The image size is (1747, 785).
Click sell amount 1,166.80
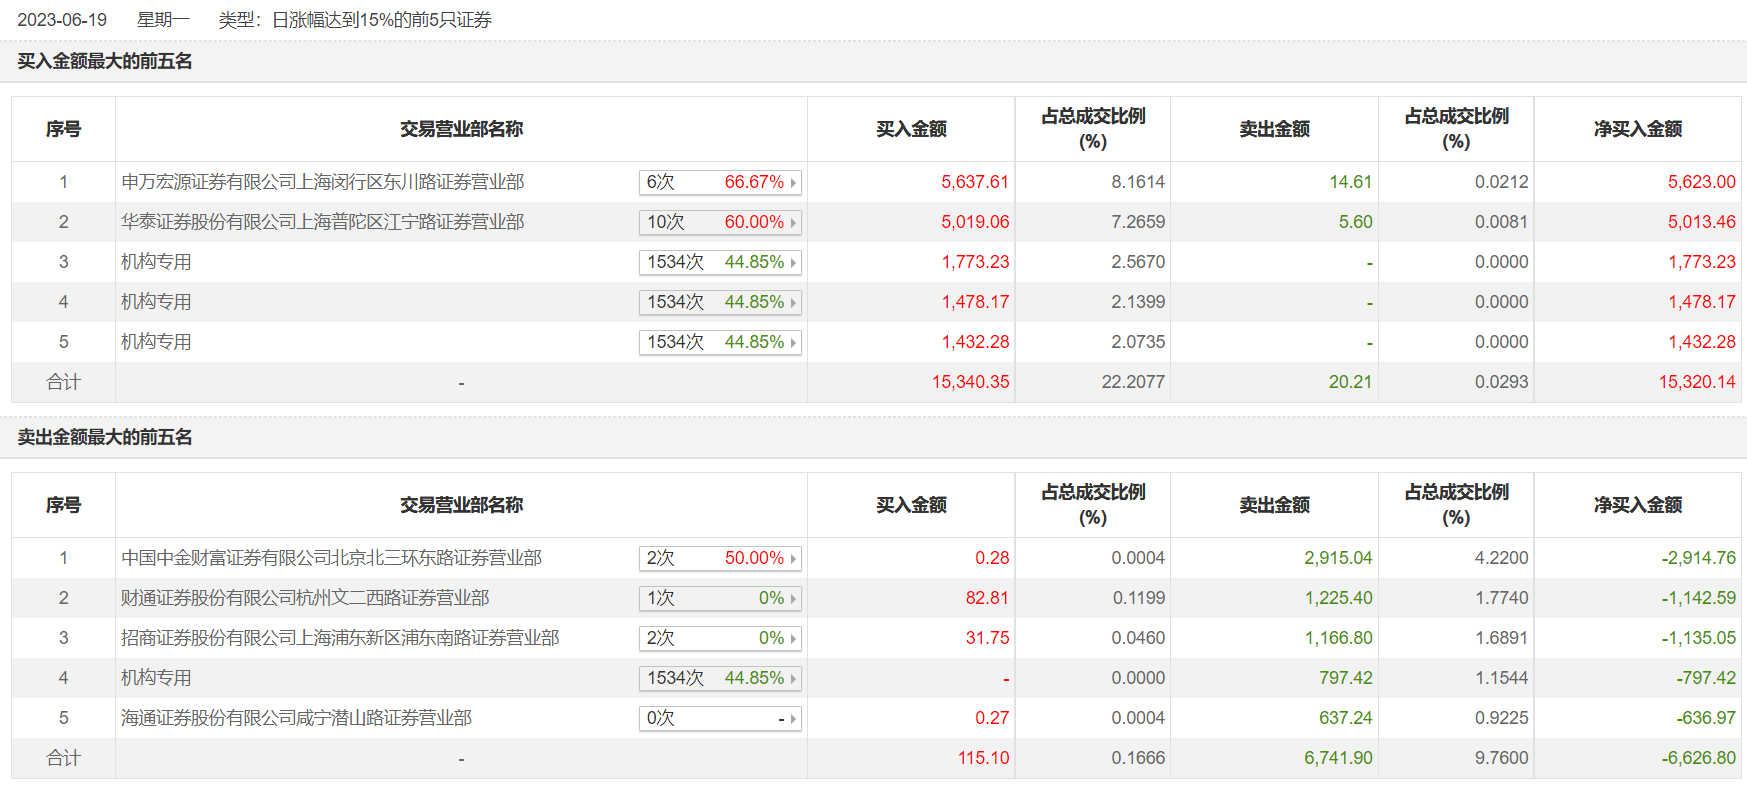pos(1338,638)
